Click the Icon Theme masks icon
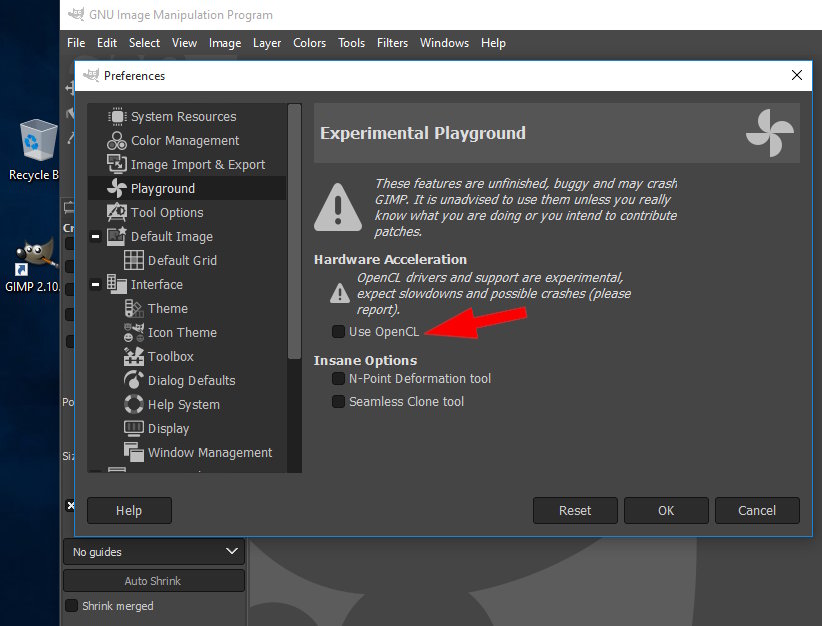Viewport: 822px width, 626px height. tap(134, 332)
